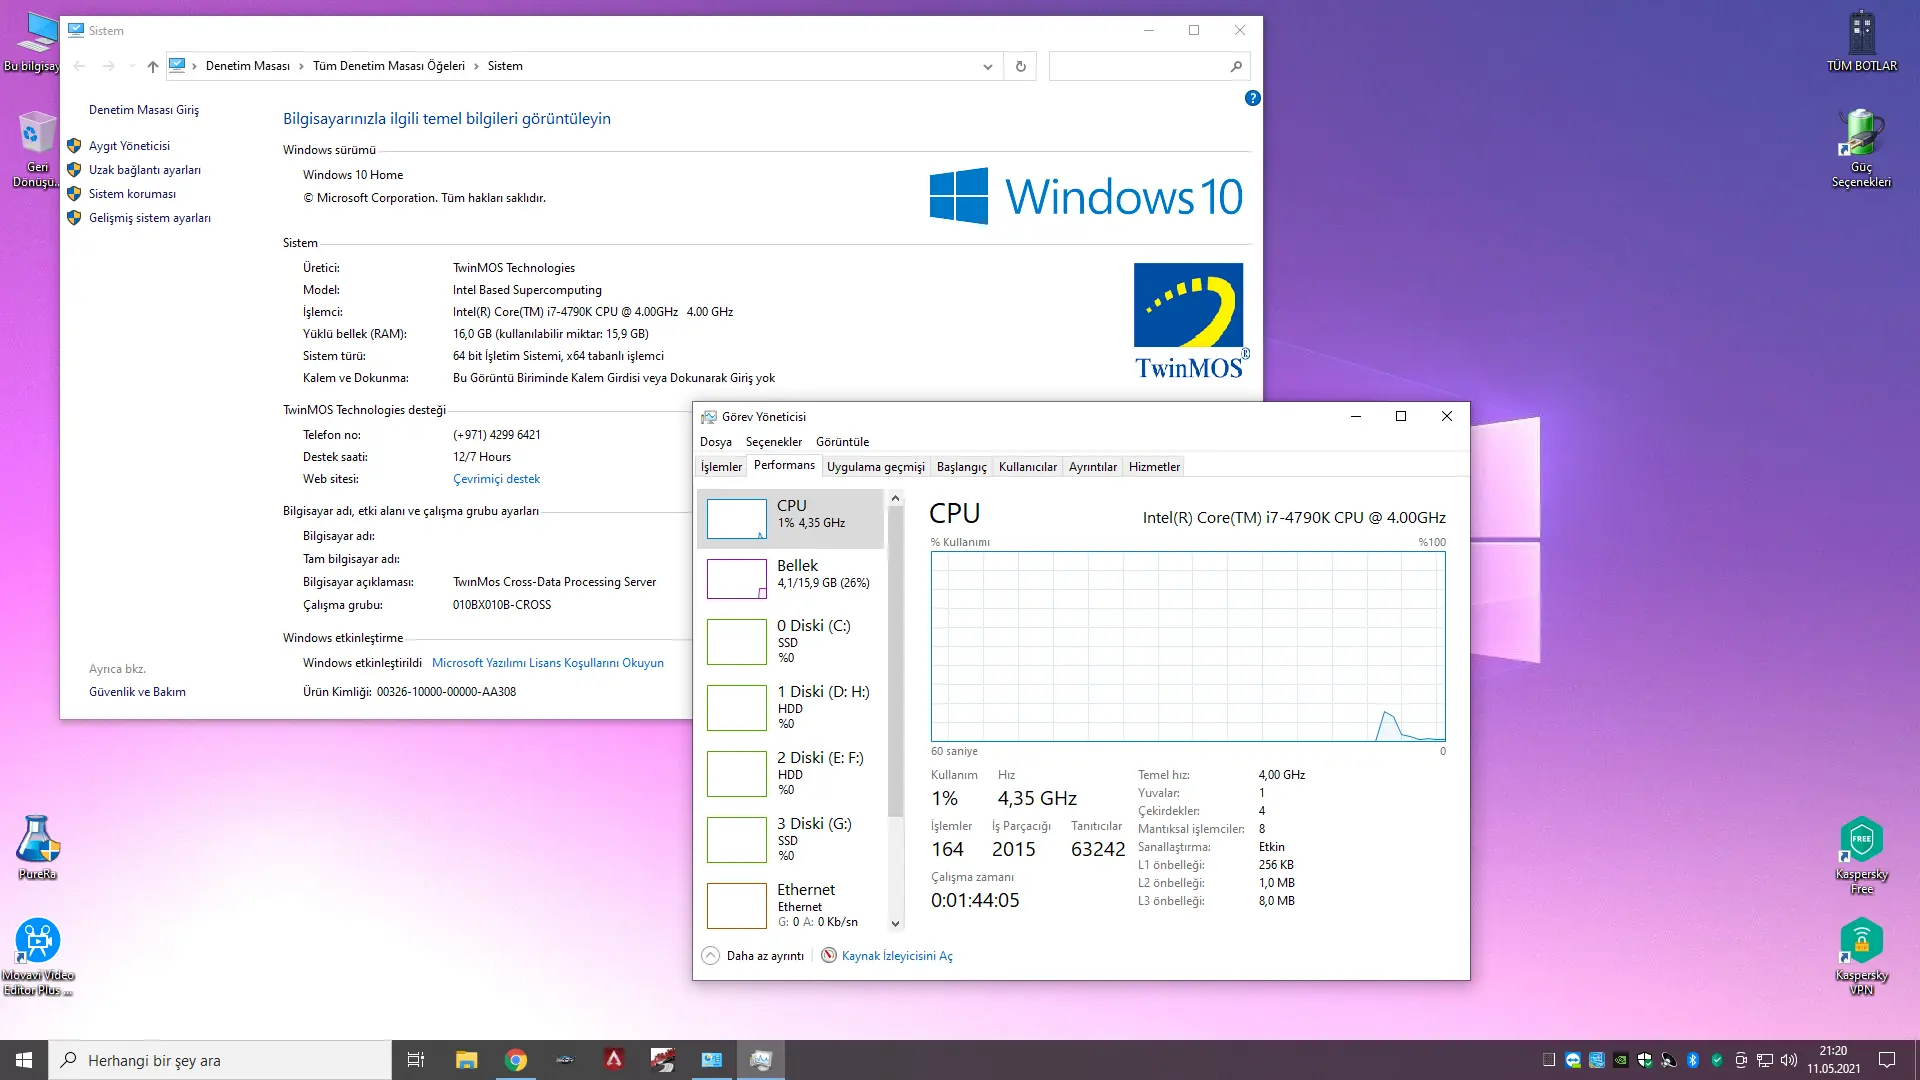Image resolution: width=1920 pixels, height=1080 pixels.
Task: Select Kaspersky VPN desktop shortcut
Action: click(x=1861, y=957)
